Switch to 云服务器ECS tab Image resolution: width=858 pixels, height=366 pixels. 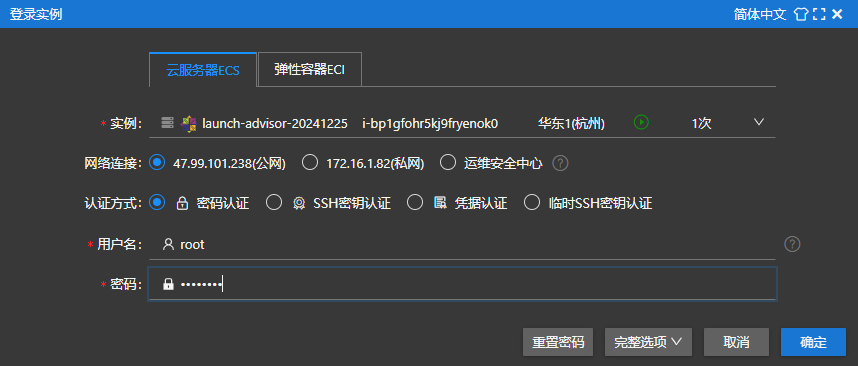[x=203, y=70]
